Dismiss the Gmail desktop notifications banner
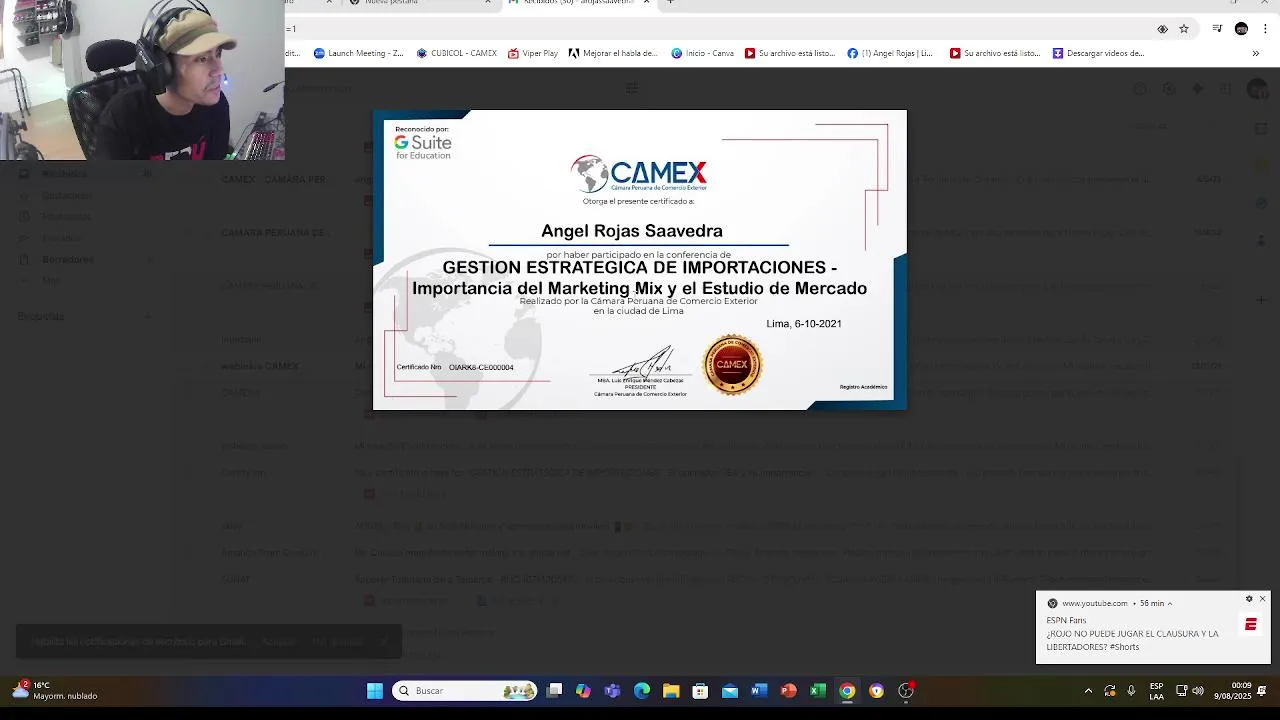 383,641
